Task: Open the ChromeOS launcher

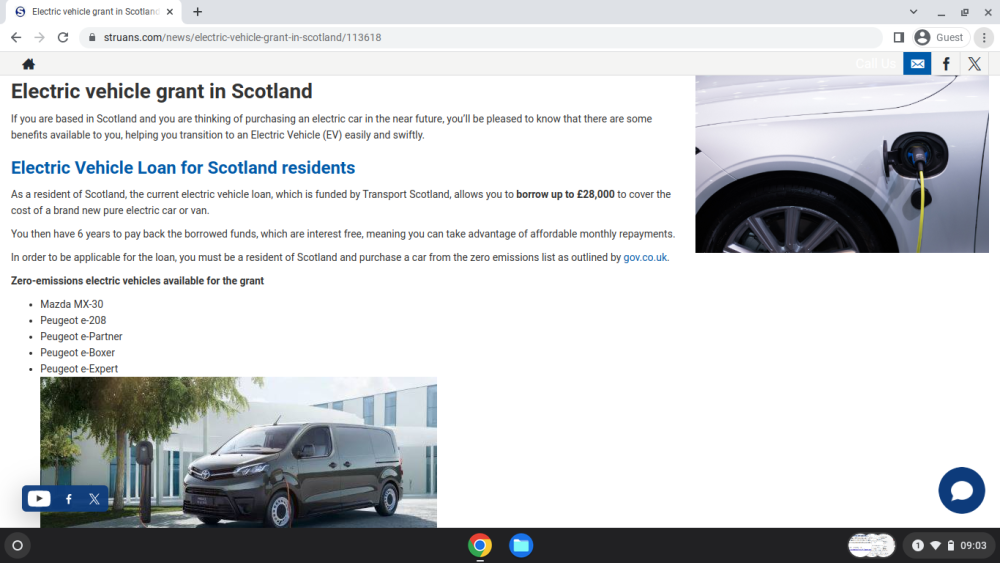Action: (x=18, y=545)
